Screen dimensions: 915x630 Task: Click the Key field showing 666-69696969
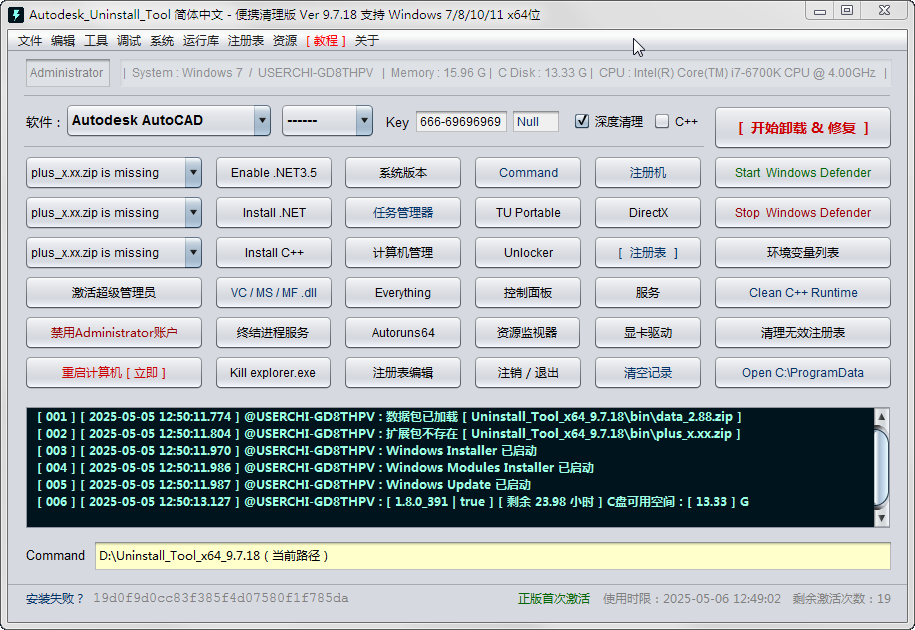tap(461, 121)
